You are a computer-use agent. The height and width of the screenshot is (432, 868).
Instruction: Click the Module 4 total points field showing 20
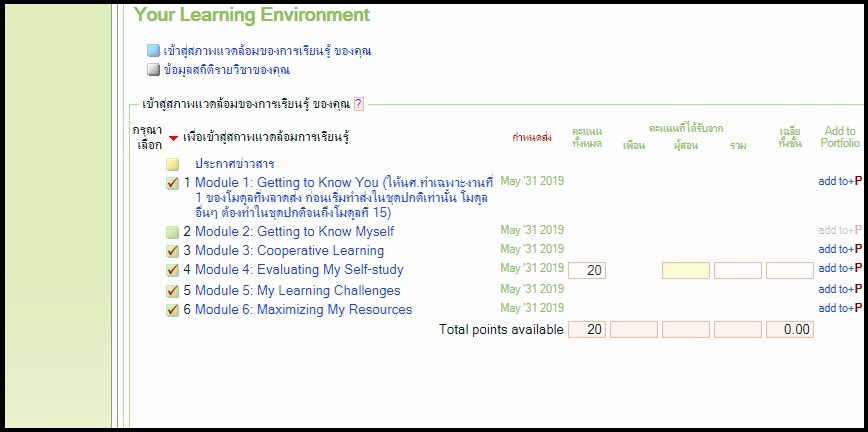587,270
